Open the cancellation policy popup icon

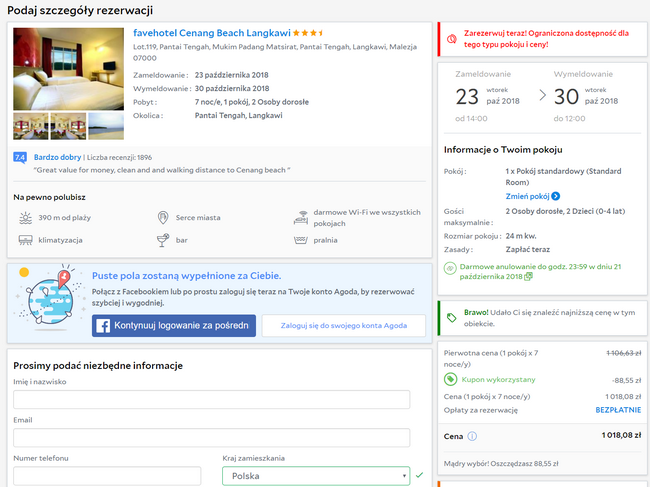pyautogui.click(x=528, y=276)
